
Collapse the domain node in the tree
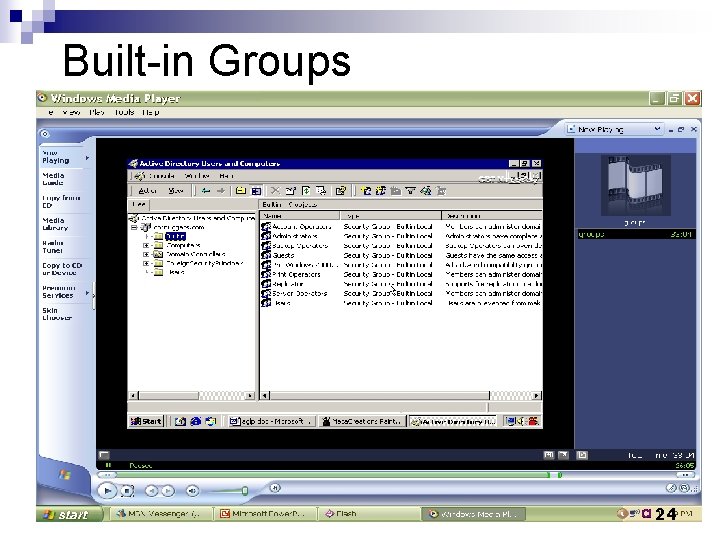134,227
